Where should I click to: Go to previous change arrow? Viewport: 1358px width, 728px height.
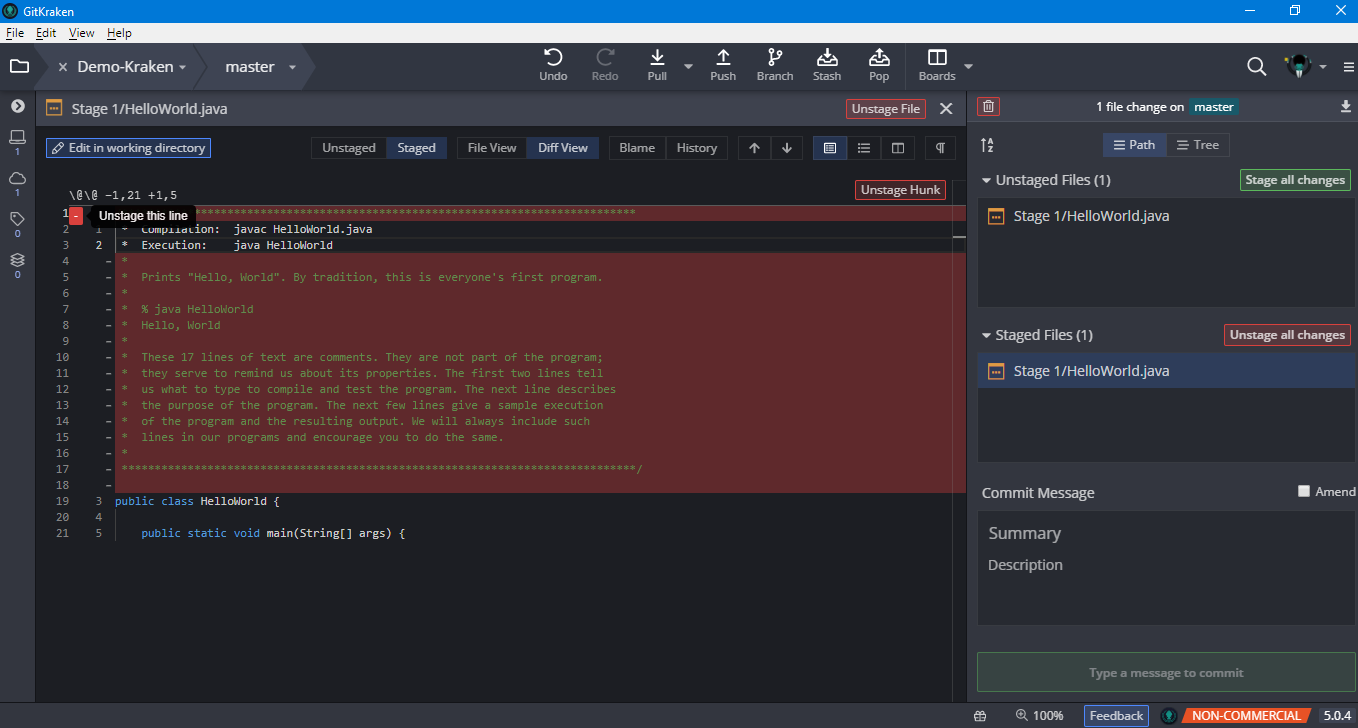pyautogui.click(x=754, y=148)
